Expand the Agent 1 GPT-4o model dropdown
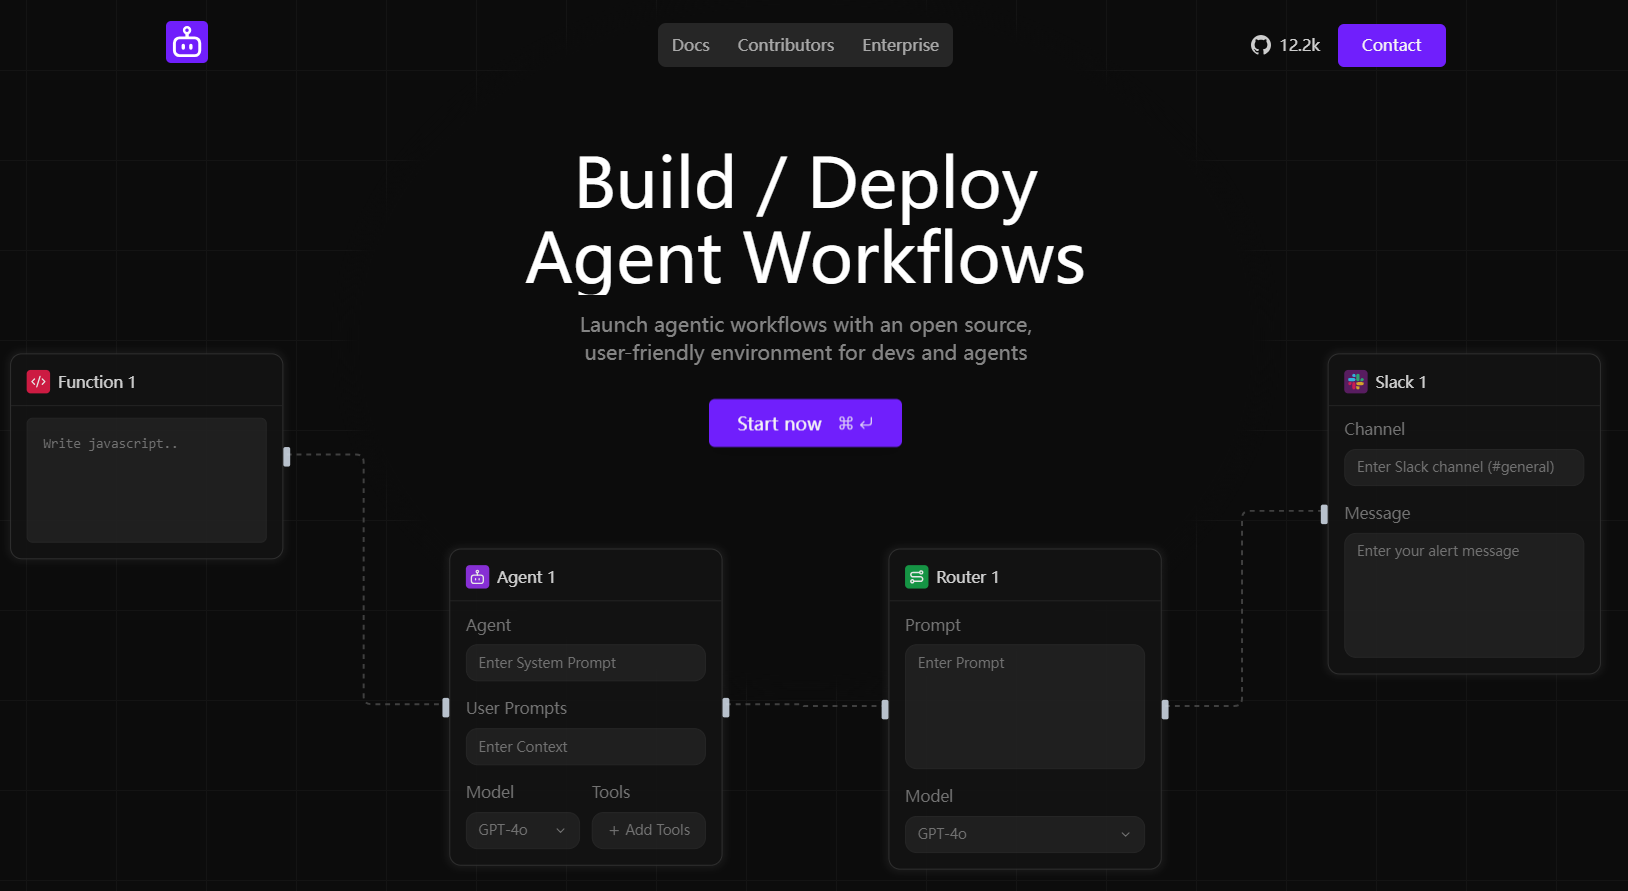This screenshot has width=1628, height=891. pyautogui.click(x=522, y=830)
